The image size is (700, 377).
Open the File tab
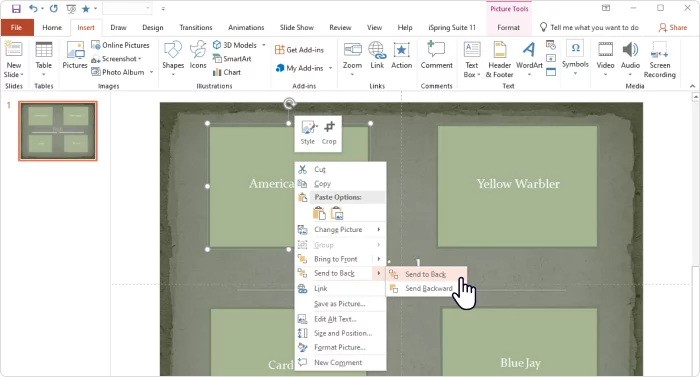[x=17, y=27]
